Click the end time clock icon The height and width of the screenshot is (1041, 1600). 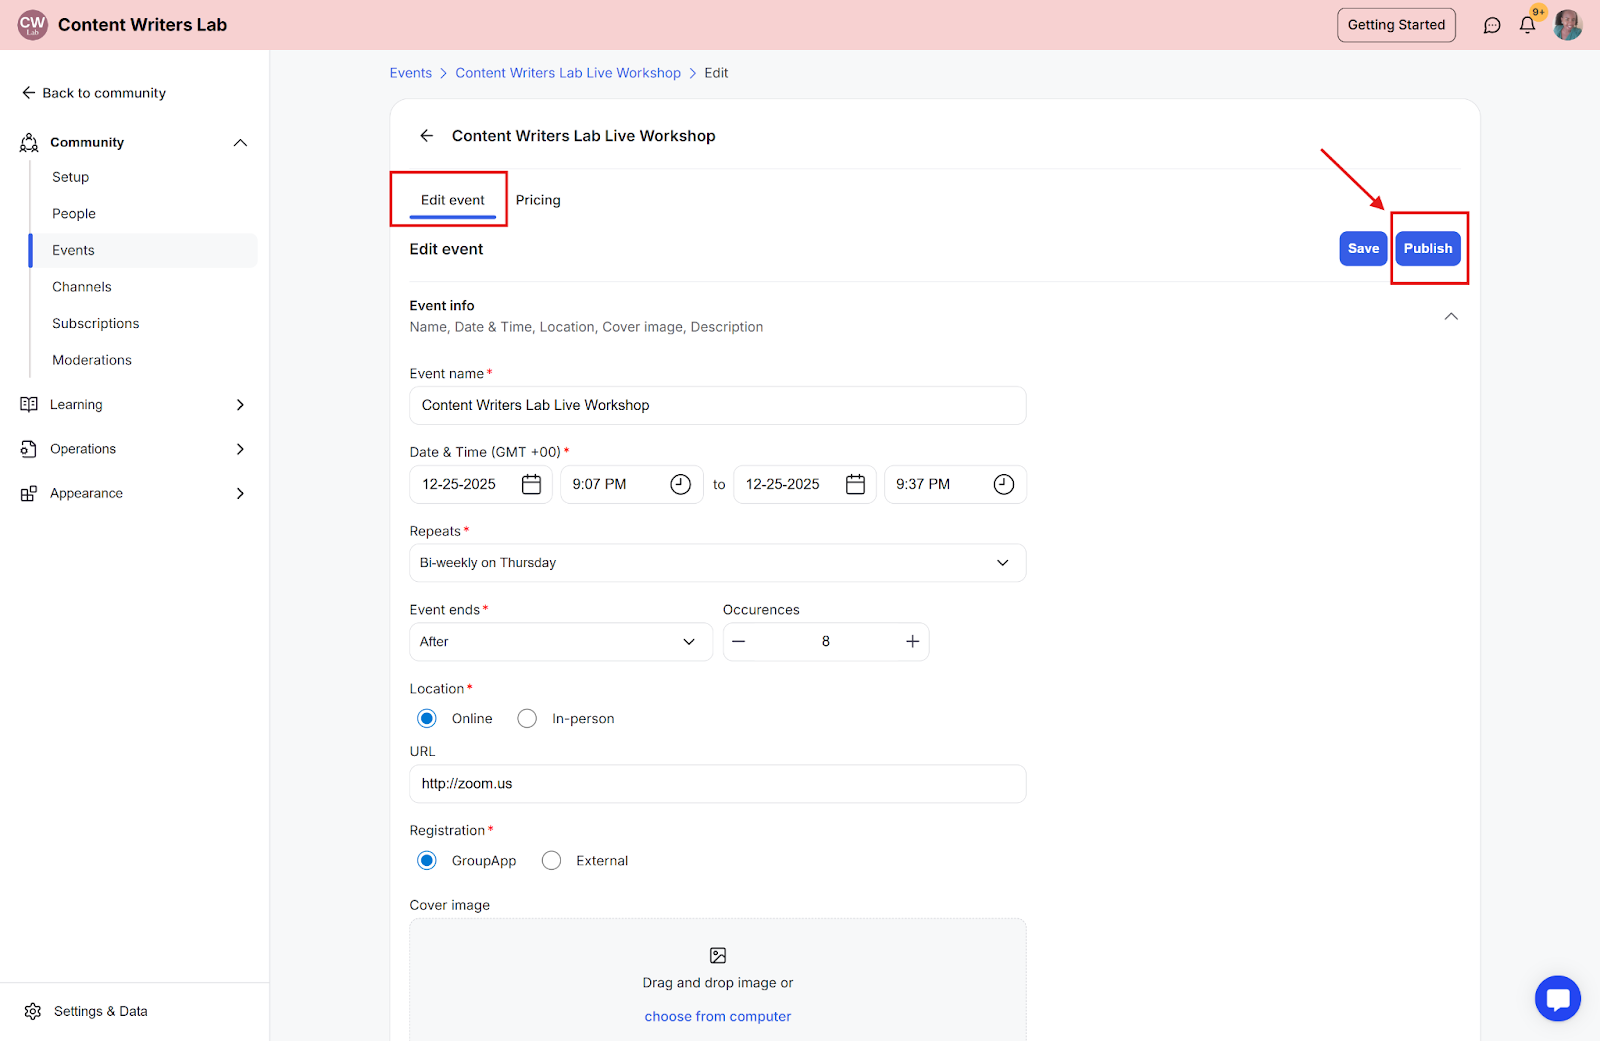point(1003,484)
